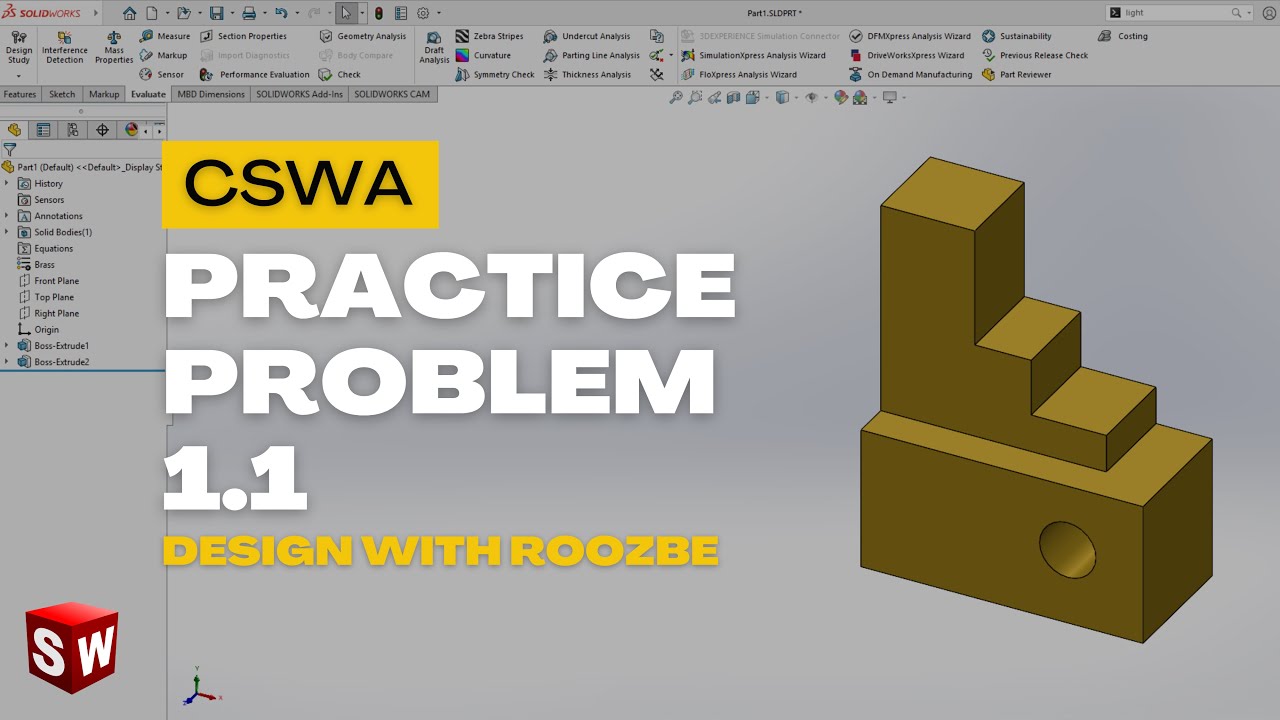Enable Curvature display
Screen dimensions: 1280x720
[483, 55]
